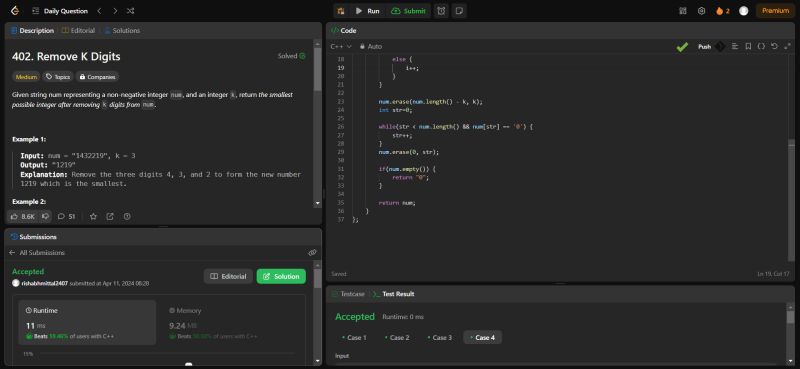The width and height of the screenshot is (800, 369).
Task: Open the 51 comments discussion
Action: click(66, 216)
